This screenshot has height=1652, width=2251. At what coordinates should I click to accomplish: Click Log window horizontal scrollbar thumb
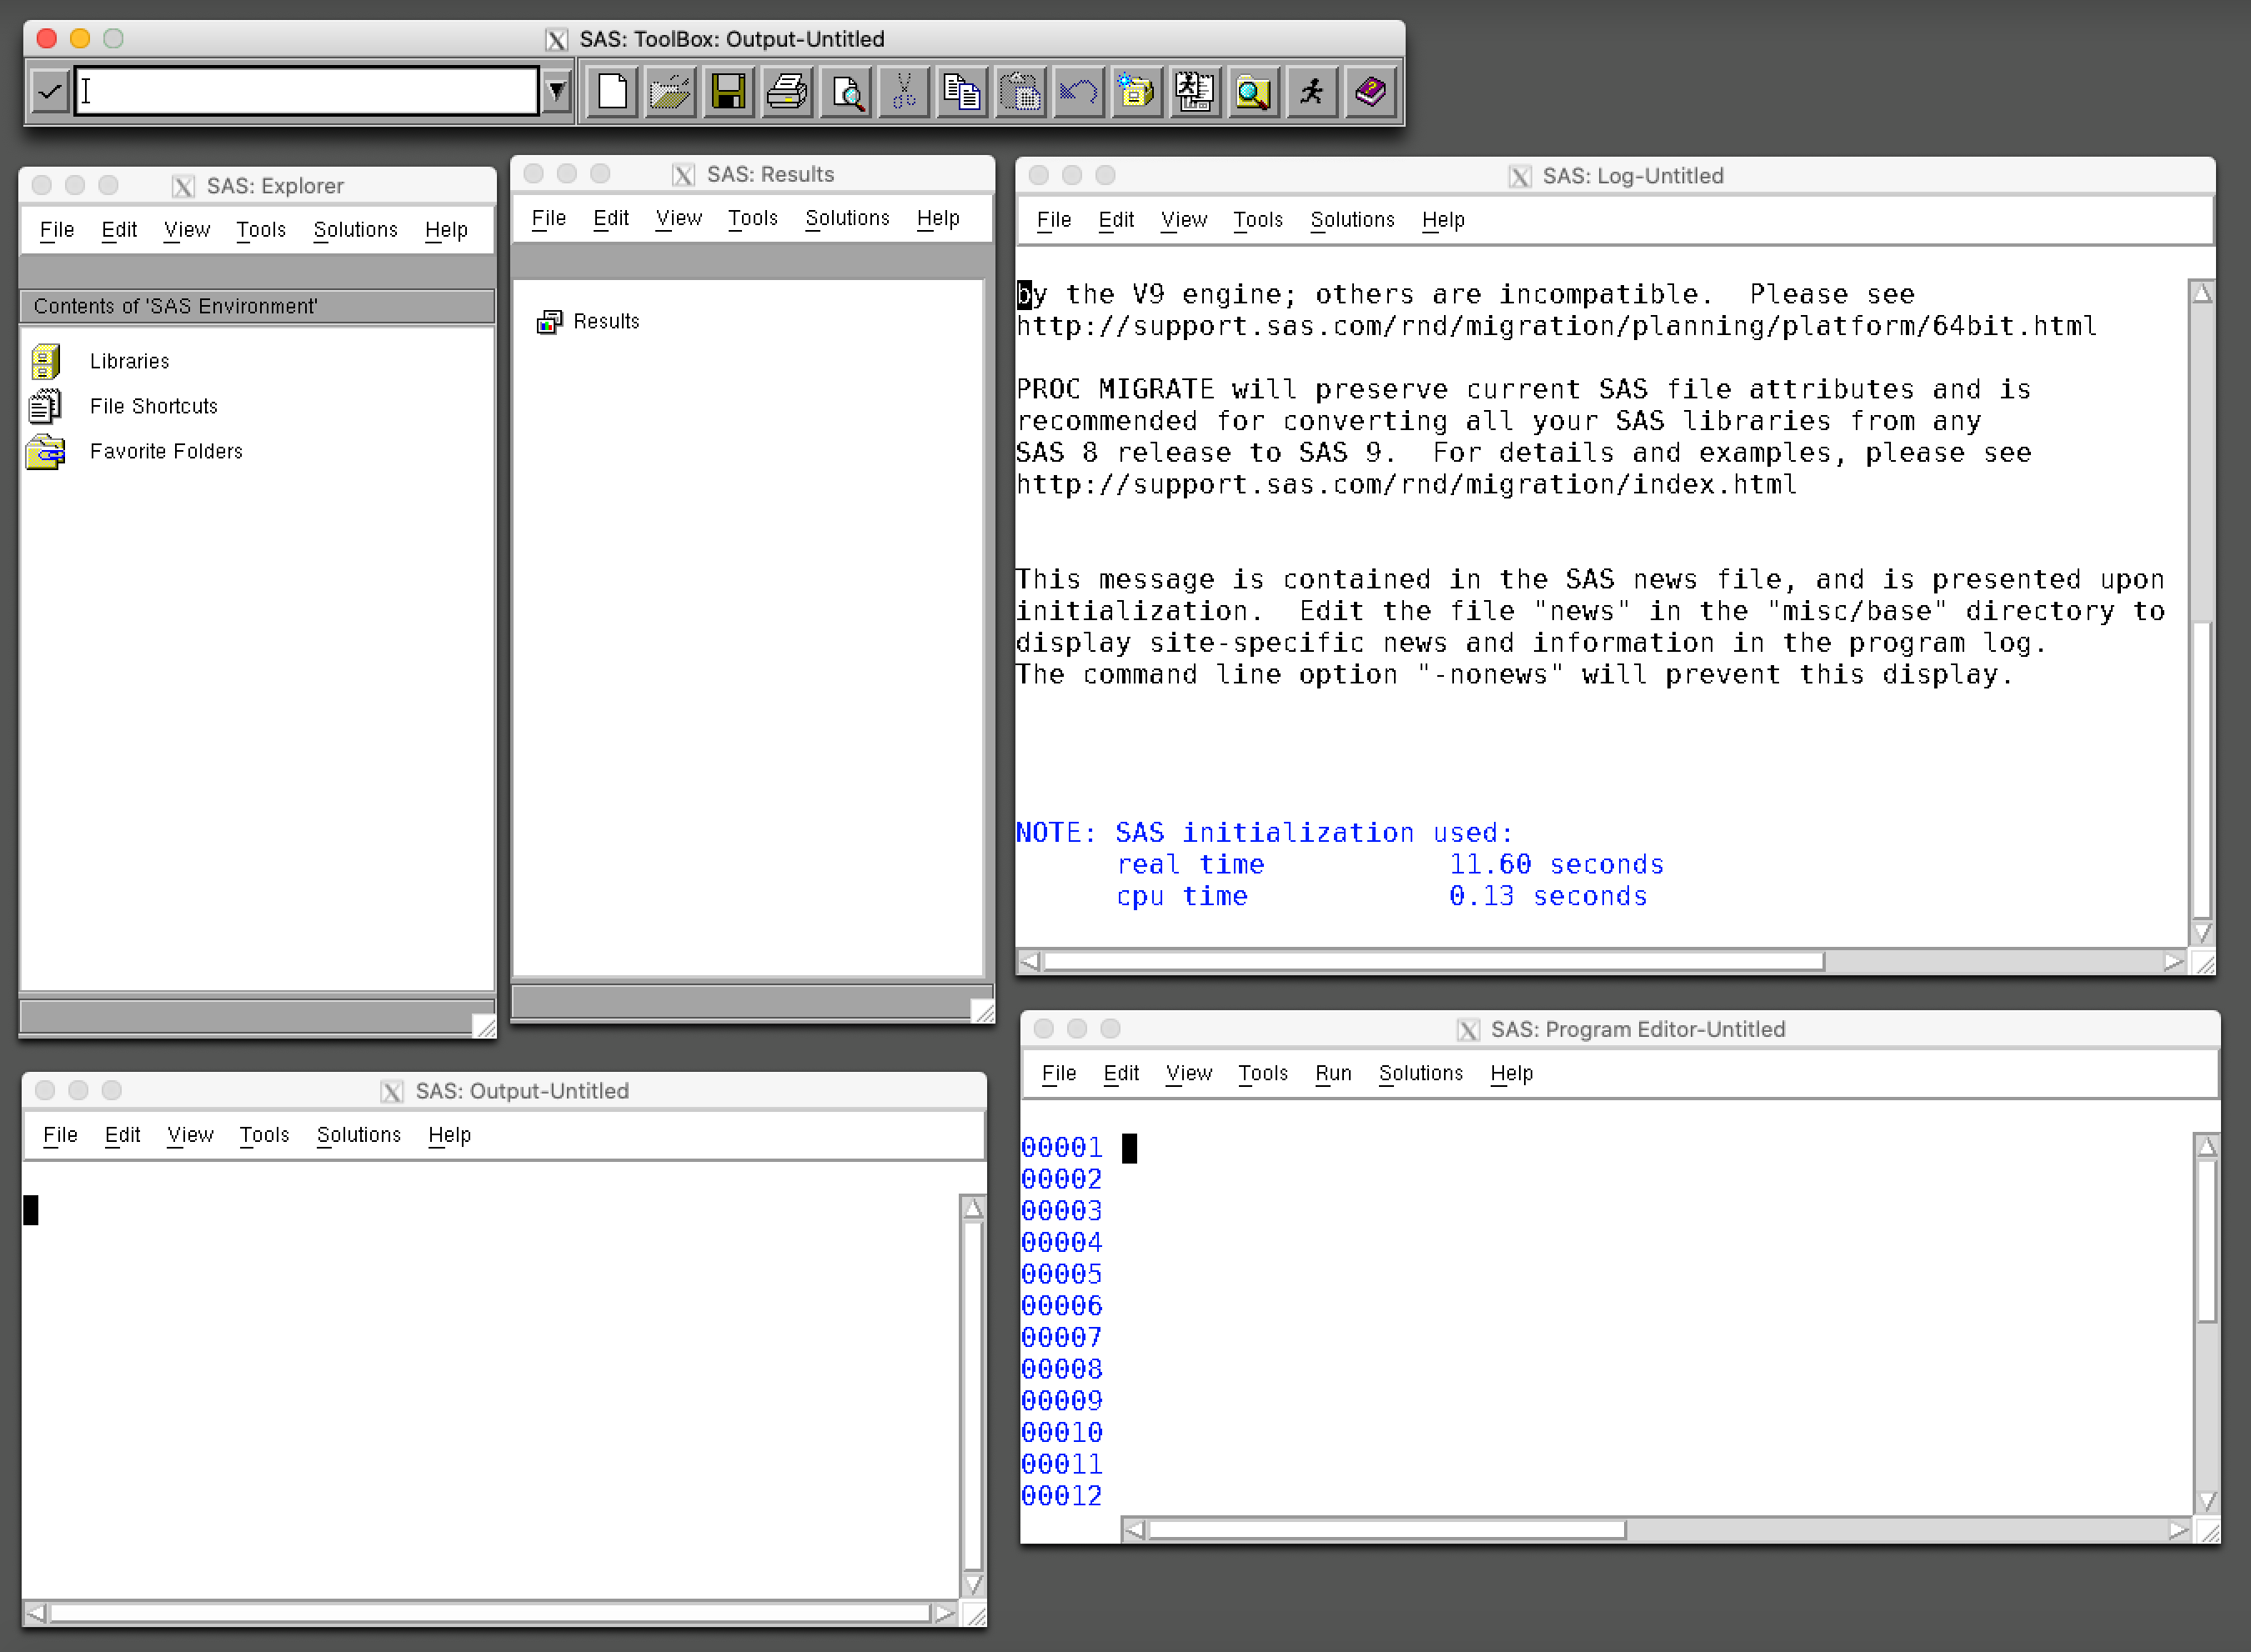[x=1434, y=961]
